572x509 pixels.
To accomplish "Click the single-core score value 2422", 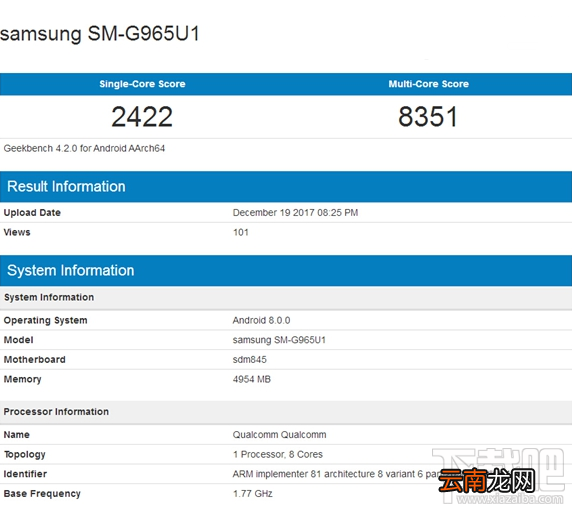I will (x=142, y=117).
